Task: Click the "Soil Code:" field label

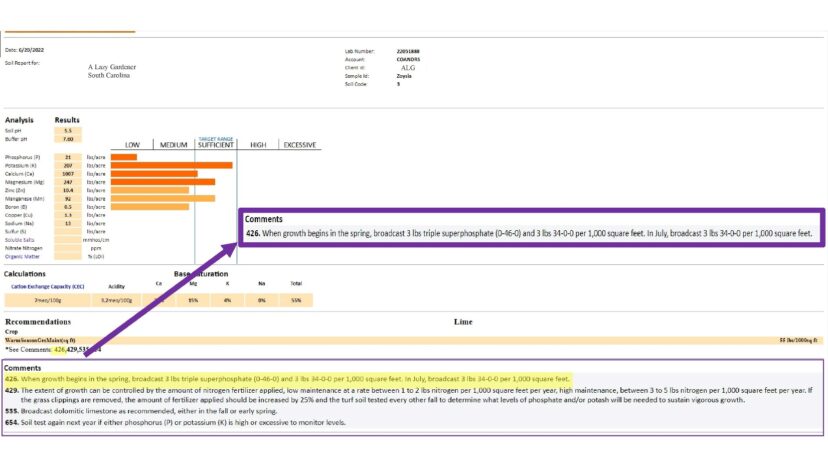Action: pos(356,84)
